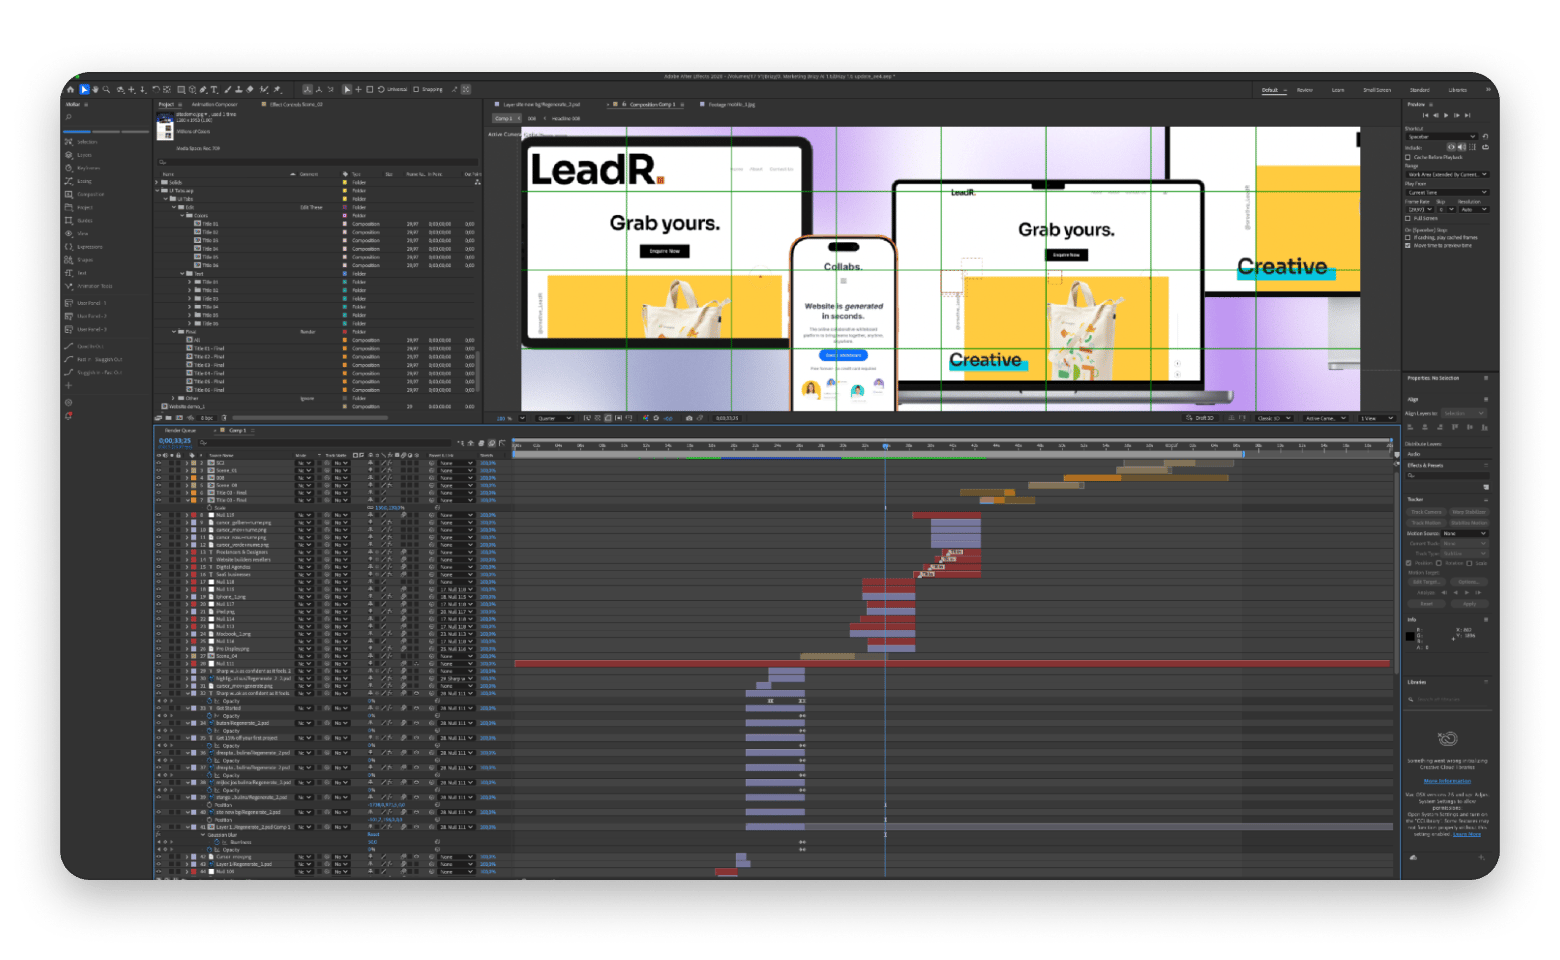Image resolution: width=1560 pixels, height=960 pixels.
Task: Hide the Scene_01 layer with its eye toggle
Action: click(x=158, y=470)
